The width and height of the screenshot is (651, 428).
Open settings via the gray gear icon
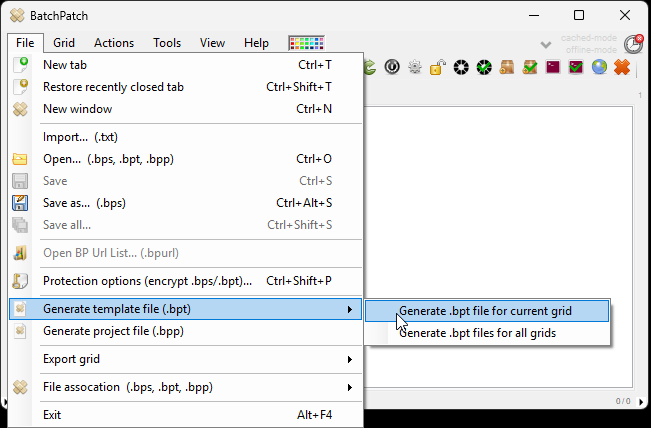click(x=415, y=67)
